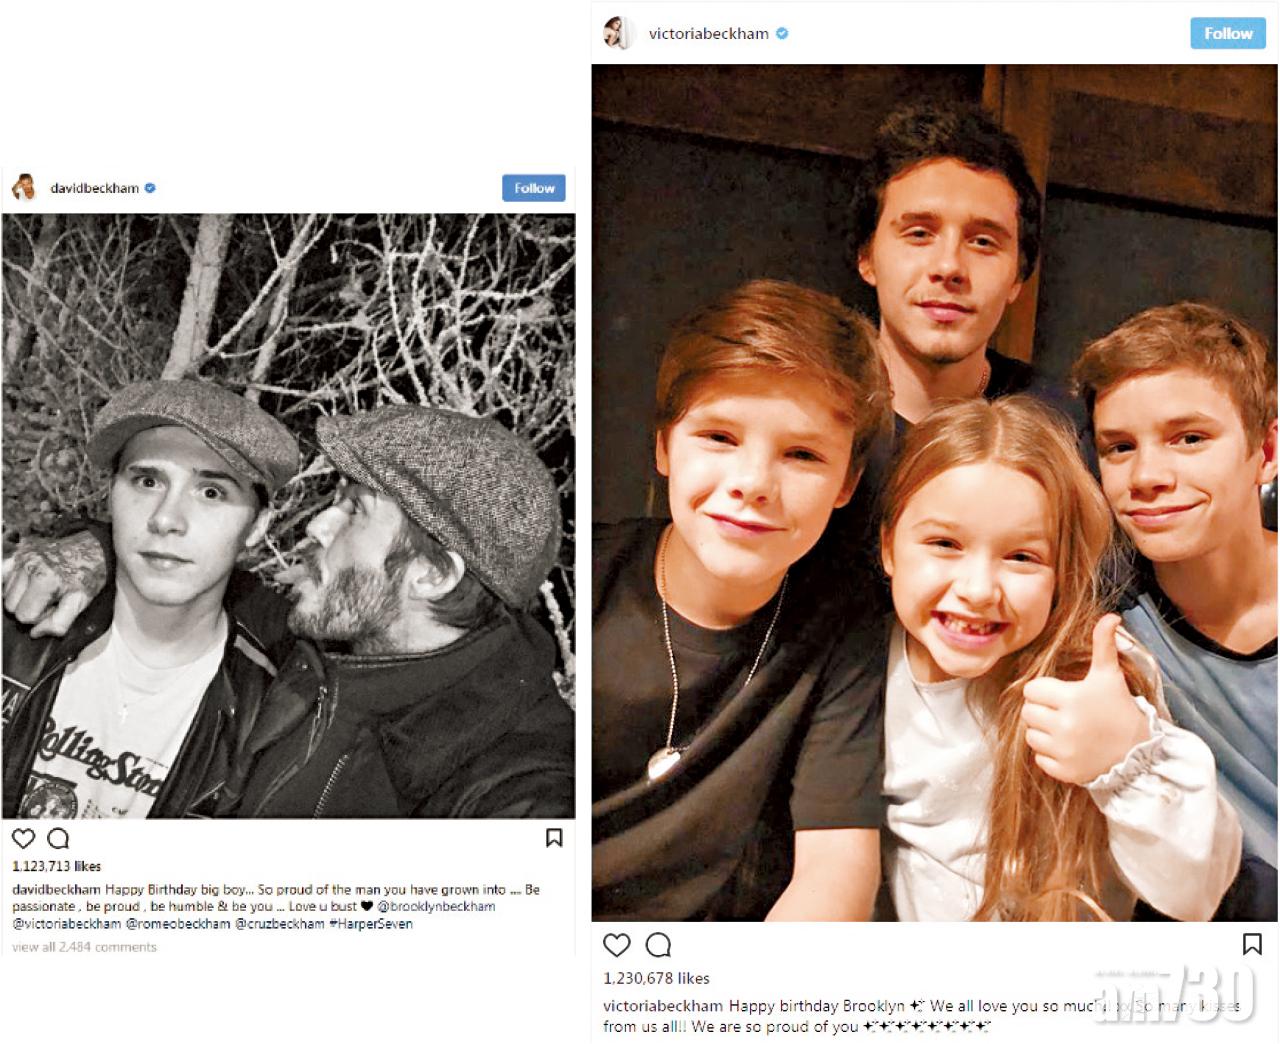Click verified badge next to victoriabeckham
The image size is (1280, 1044).
point(782,33)
